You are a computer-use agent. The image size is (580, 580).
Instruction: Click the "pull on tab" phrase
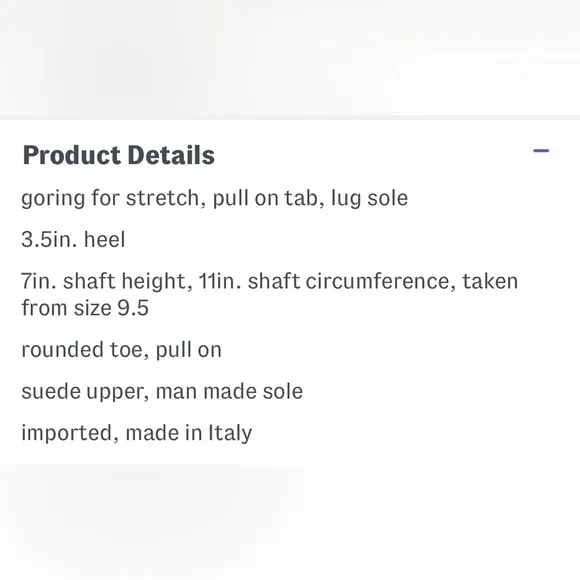pos(265,198)
